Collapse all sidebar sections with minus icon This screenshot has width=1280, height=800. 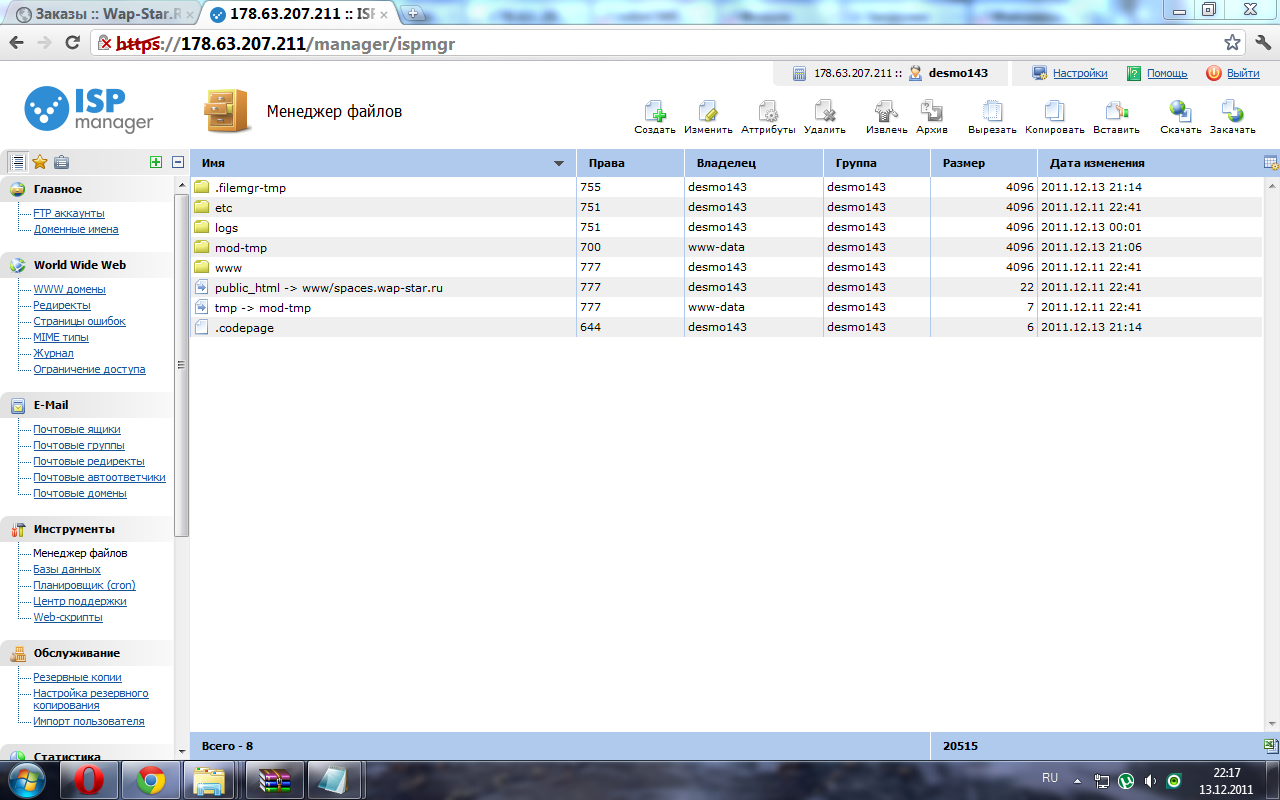pyautogui.click(x=178, y=162)
